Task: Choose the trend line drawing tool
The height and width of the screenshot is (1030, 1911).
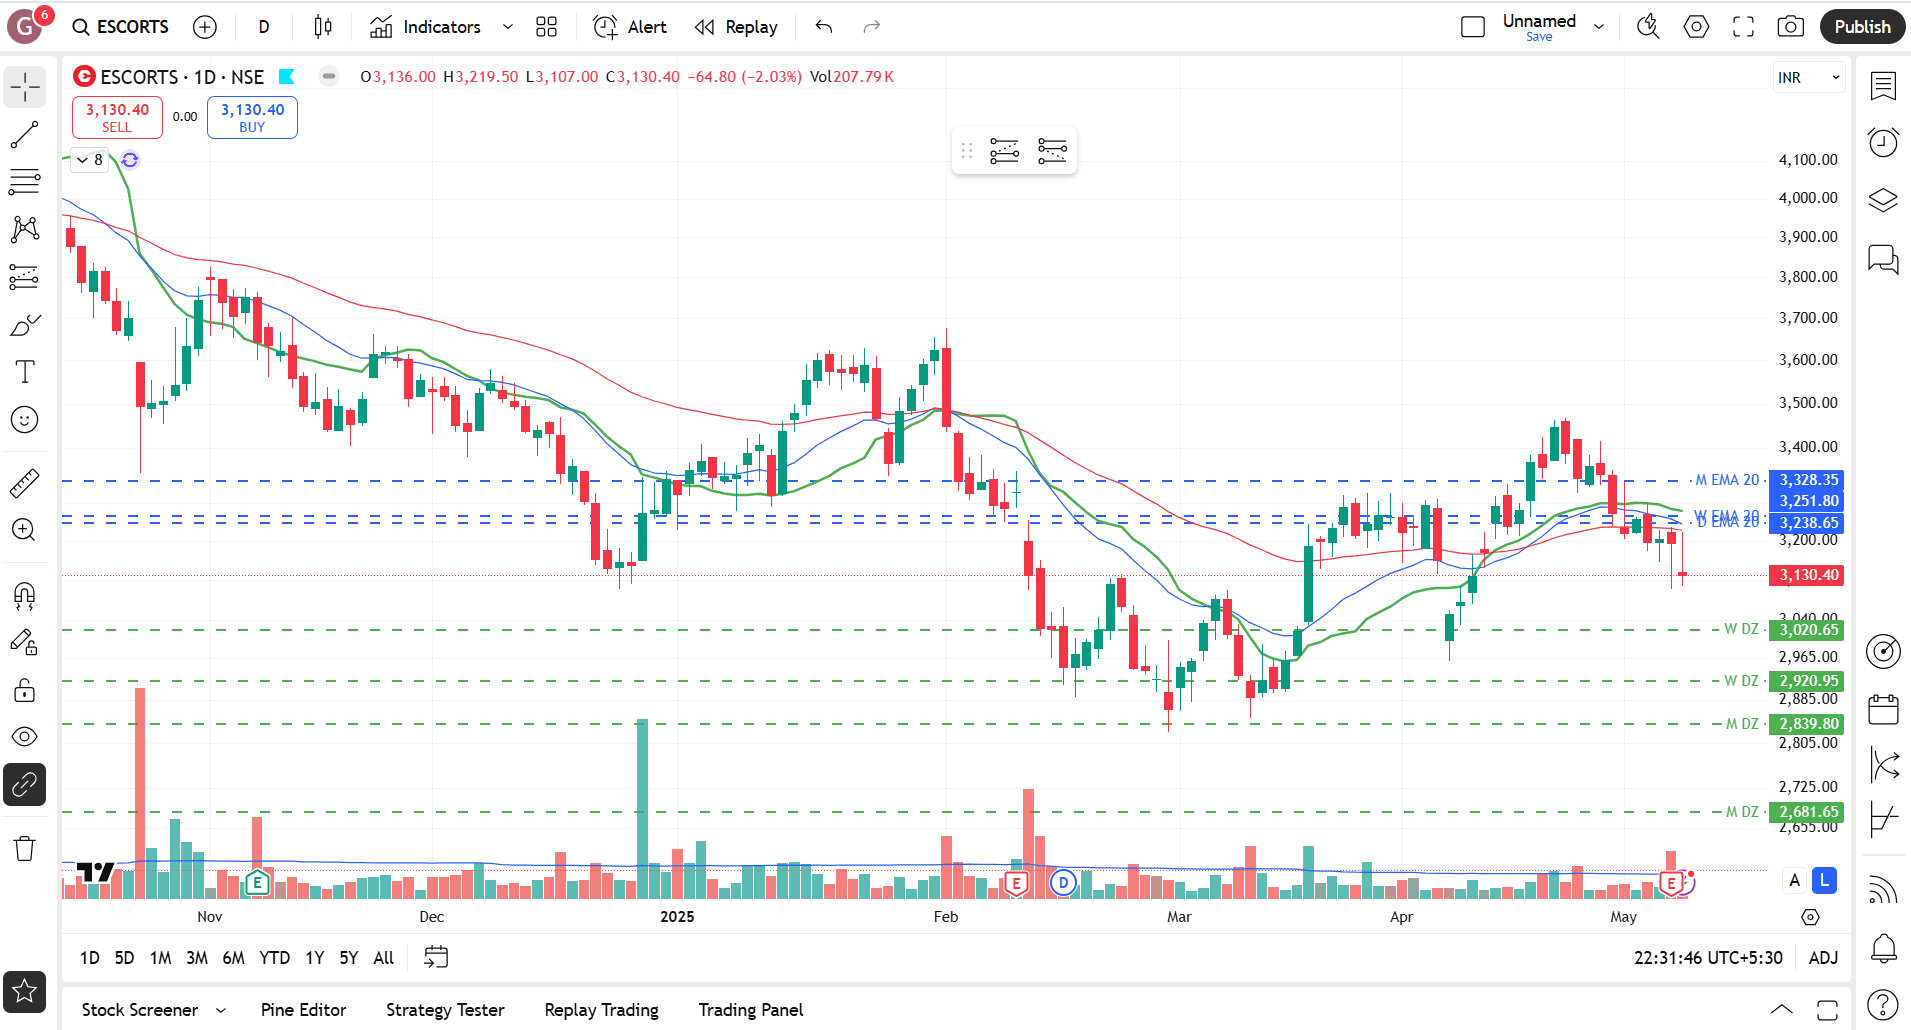Action: point(25,135)
